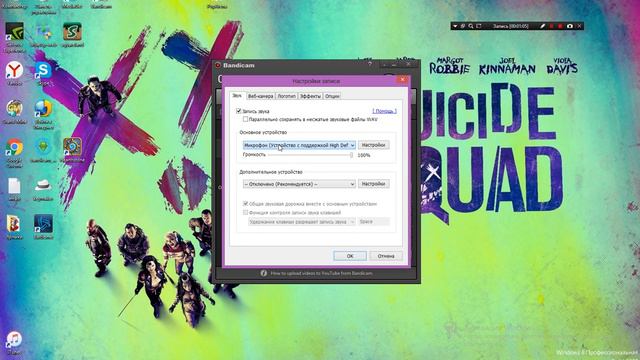The width and height of the screenshot is (640, 360).
Task: Close the recording settings dialog
Action: coord(402,80)
